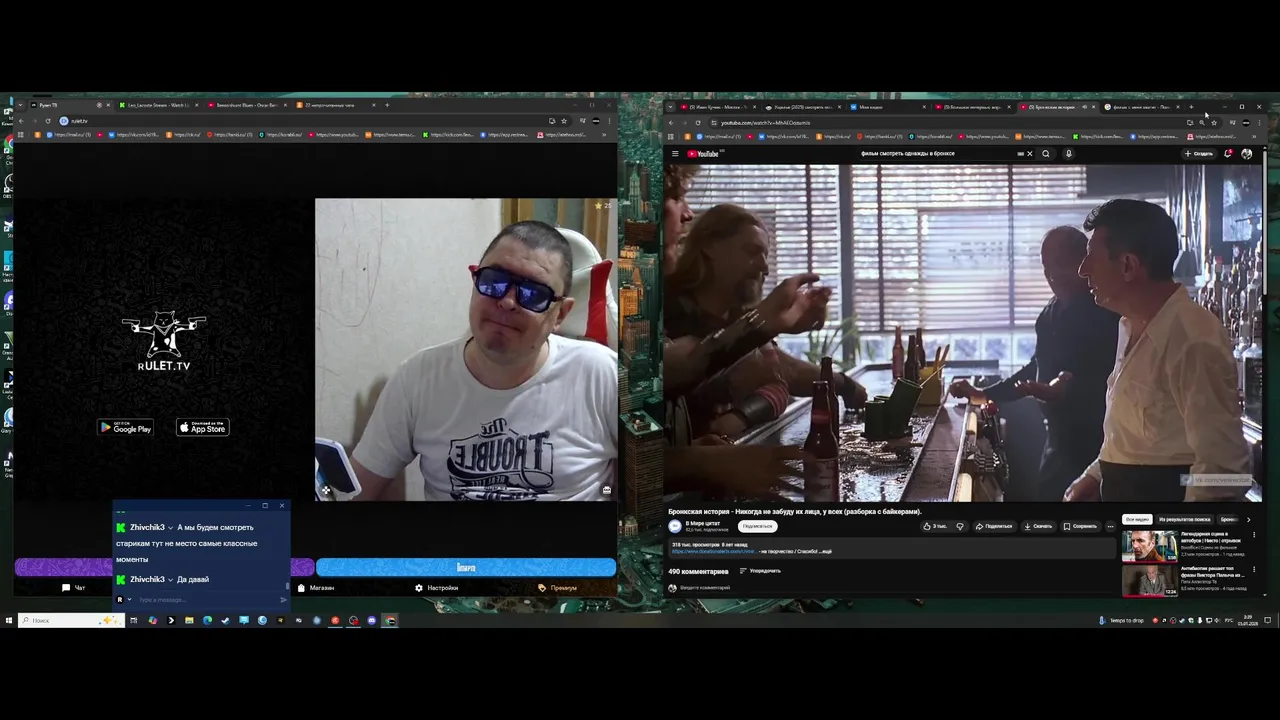The height and width of the screenshot is (720, 1280).
Task: Clear the YouTube search box text
Action: coord(1029,154)
